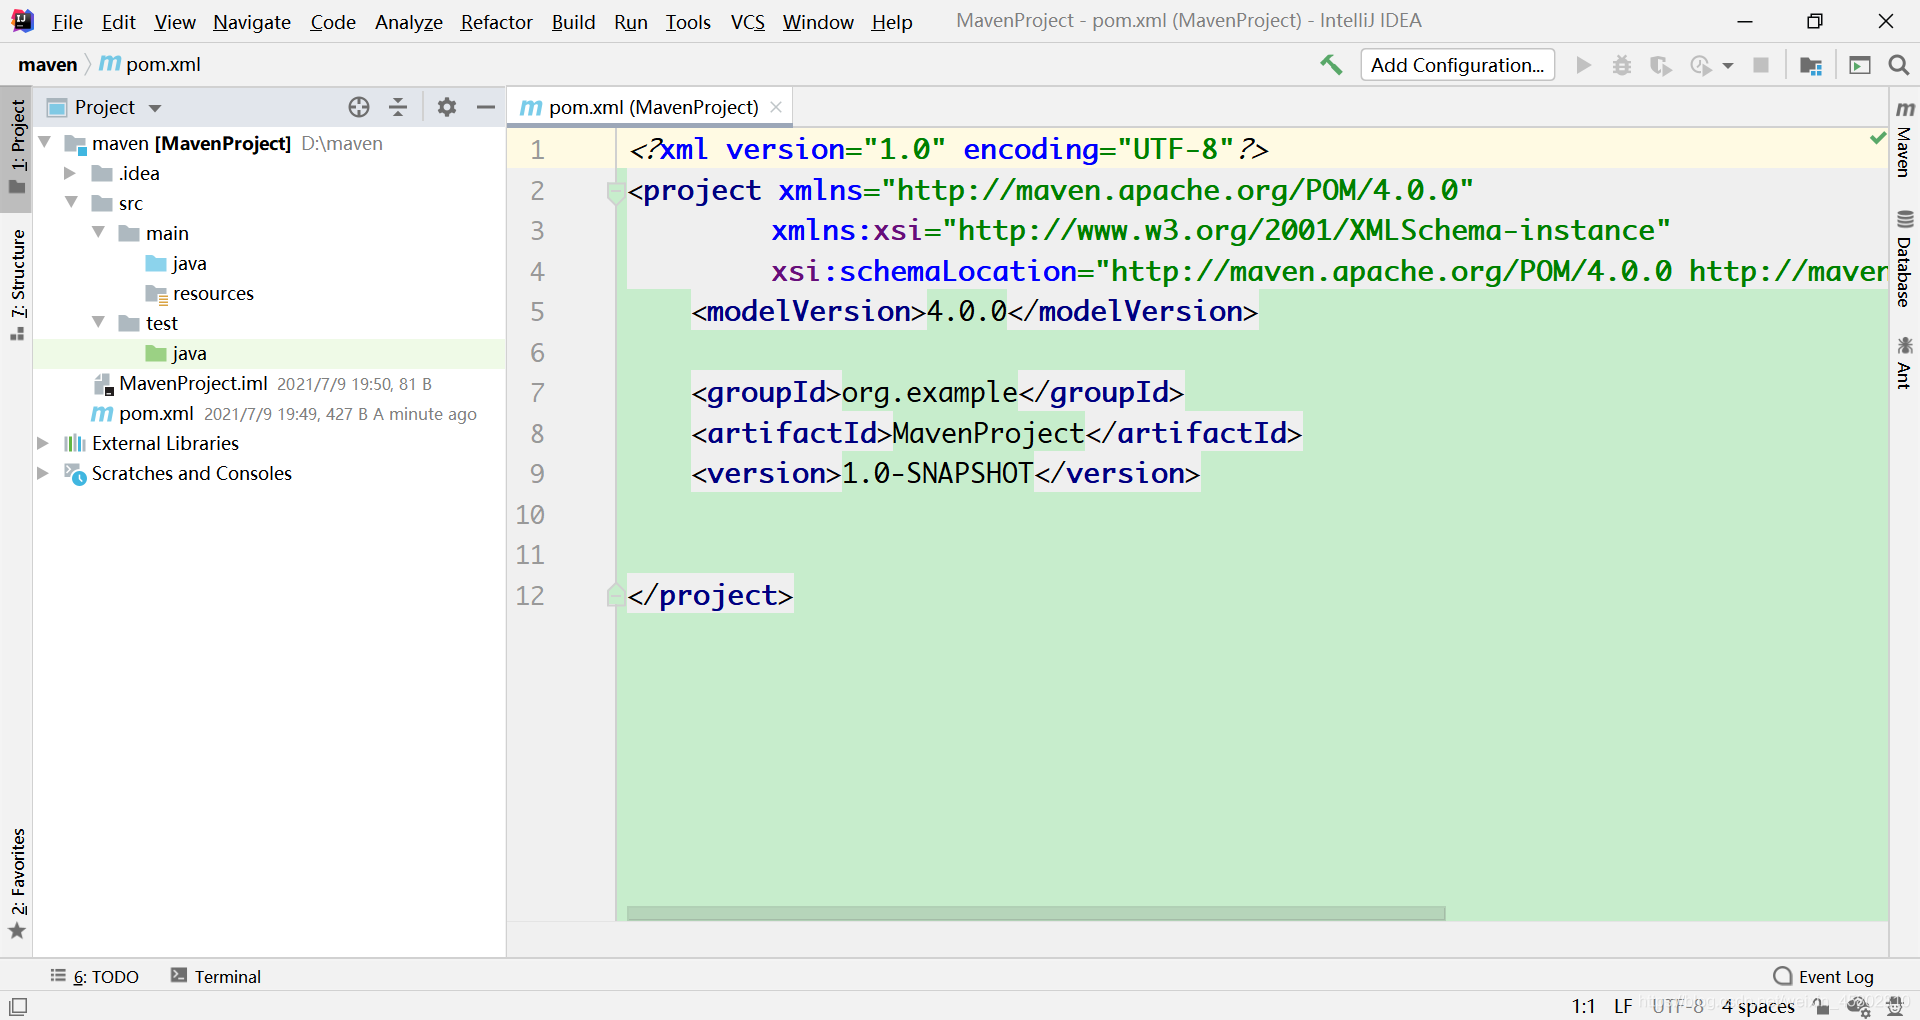Select MavenProject.iml file
The width and height of the screenshot is (1920, 1020).
click(193, 383)
